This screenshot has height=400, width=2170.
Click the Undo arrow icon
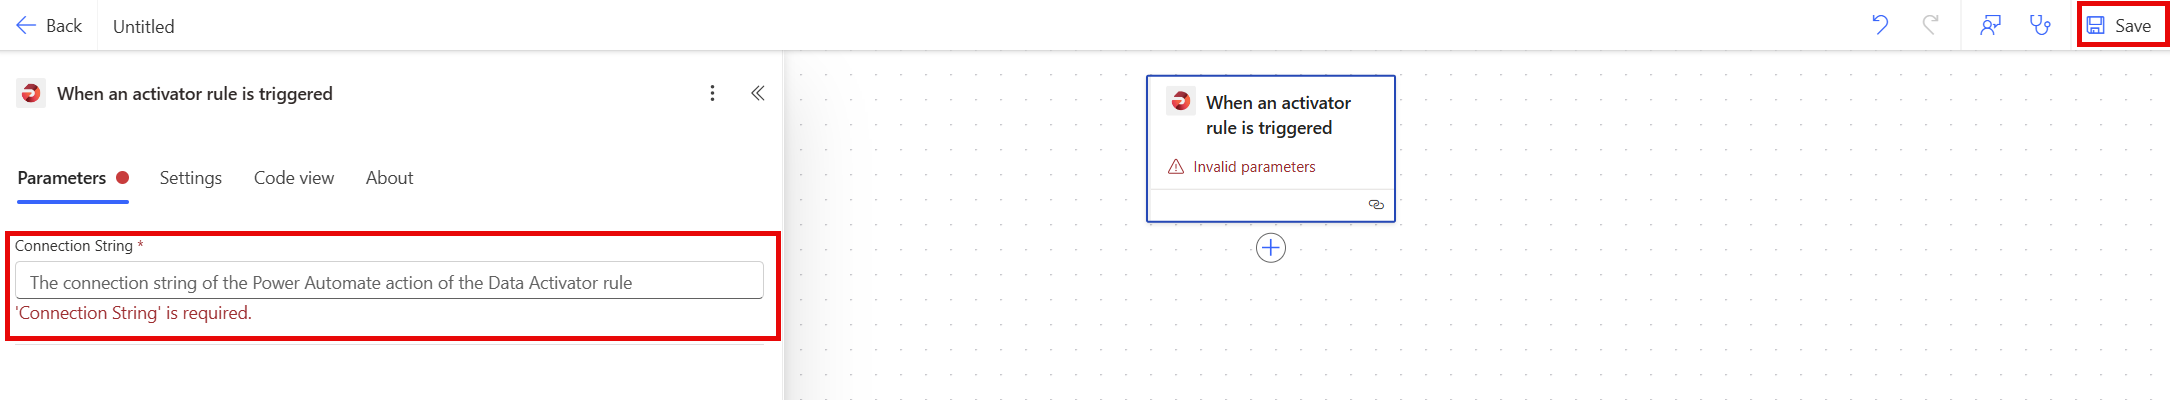click(1880, 25)
